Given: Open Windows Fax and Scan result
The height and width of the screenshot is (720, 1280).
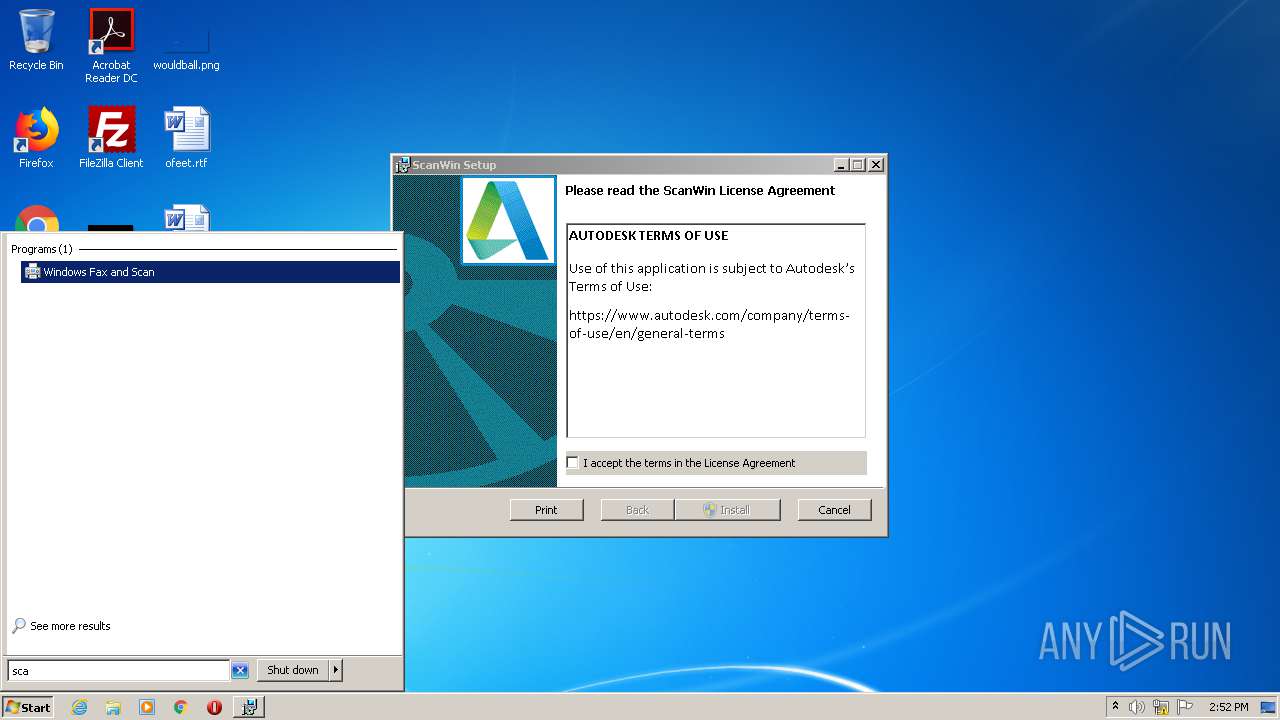Looking at the screenshot, I should [210, 272].
